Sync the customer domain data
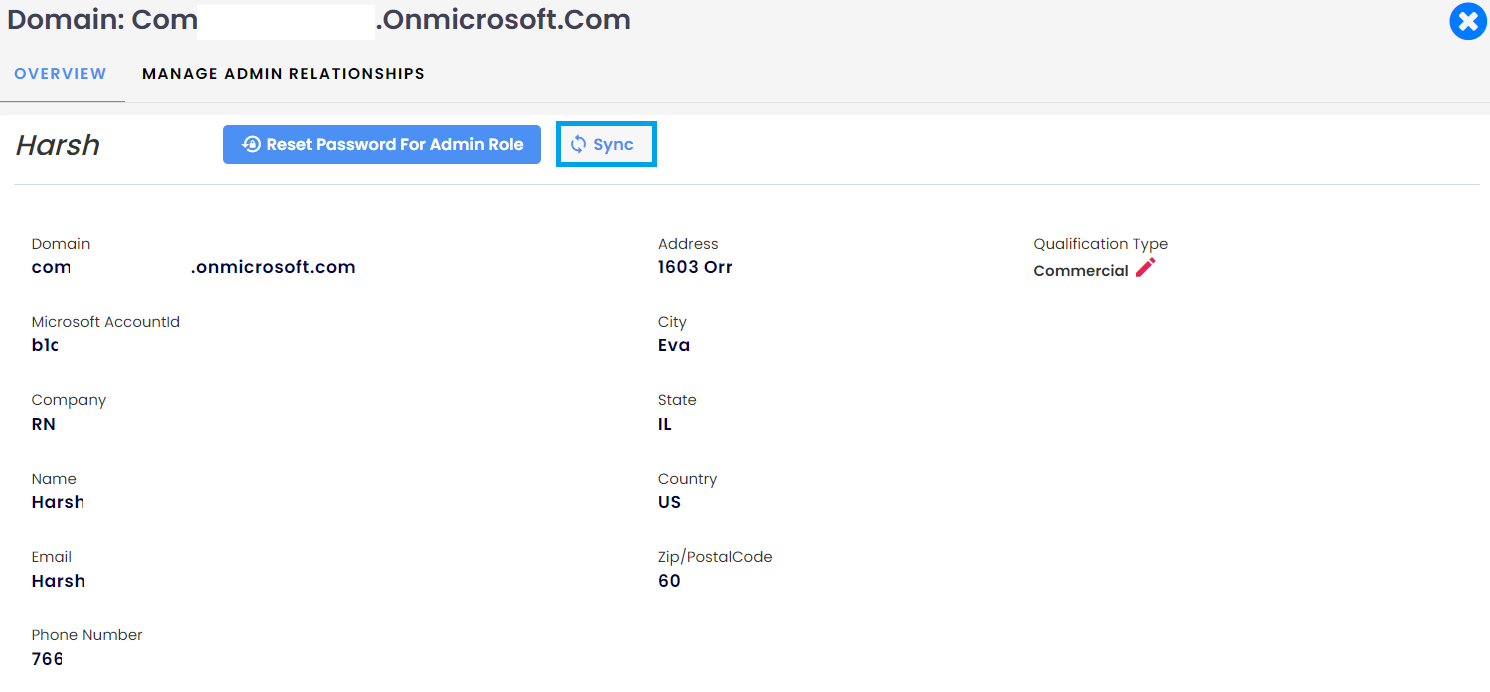 [606, 144]
